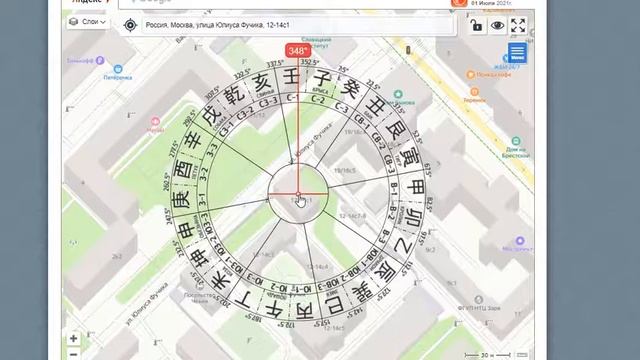
Task: Click the orange icon in top bar
Action: click(x=459, y=2)
